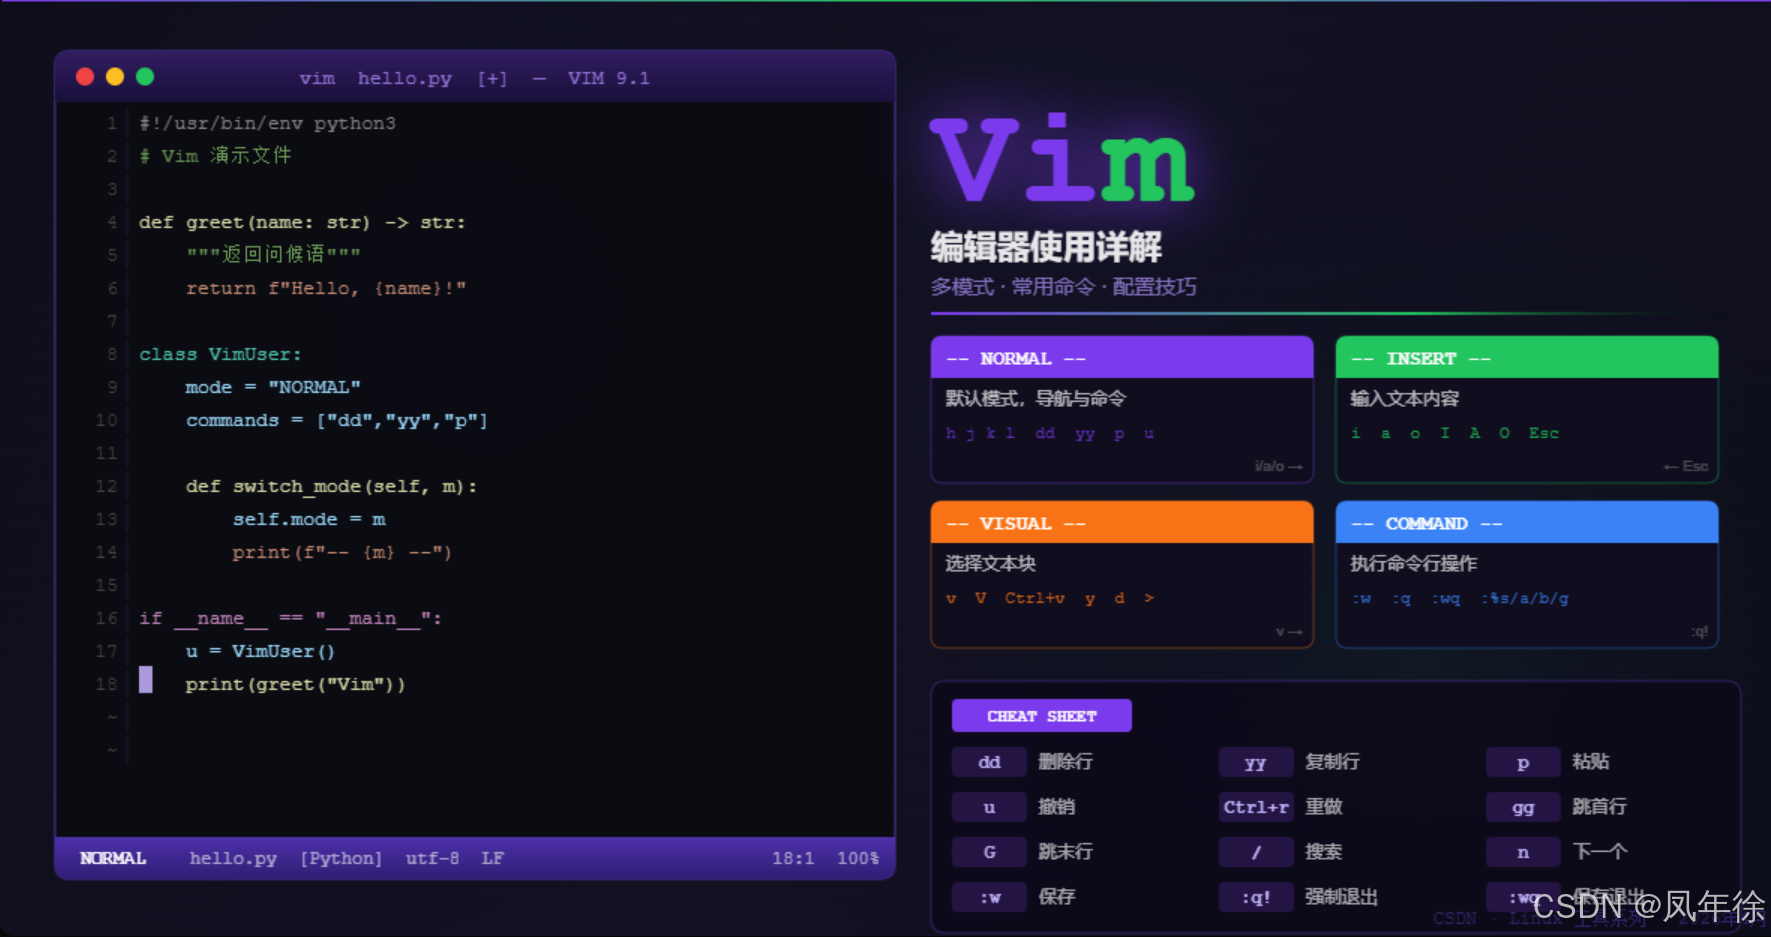This screenshot has width=1771, height=937.
Task: Click the '编辑器使用详解' heading
Action: pos(1046,246)
